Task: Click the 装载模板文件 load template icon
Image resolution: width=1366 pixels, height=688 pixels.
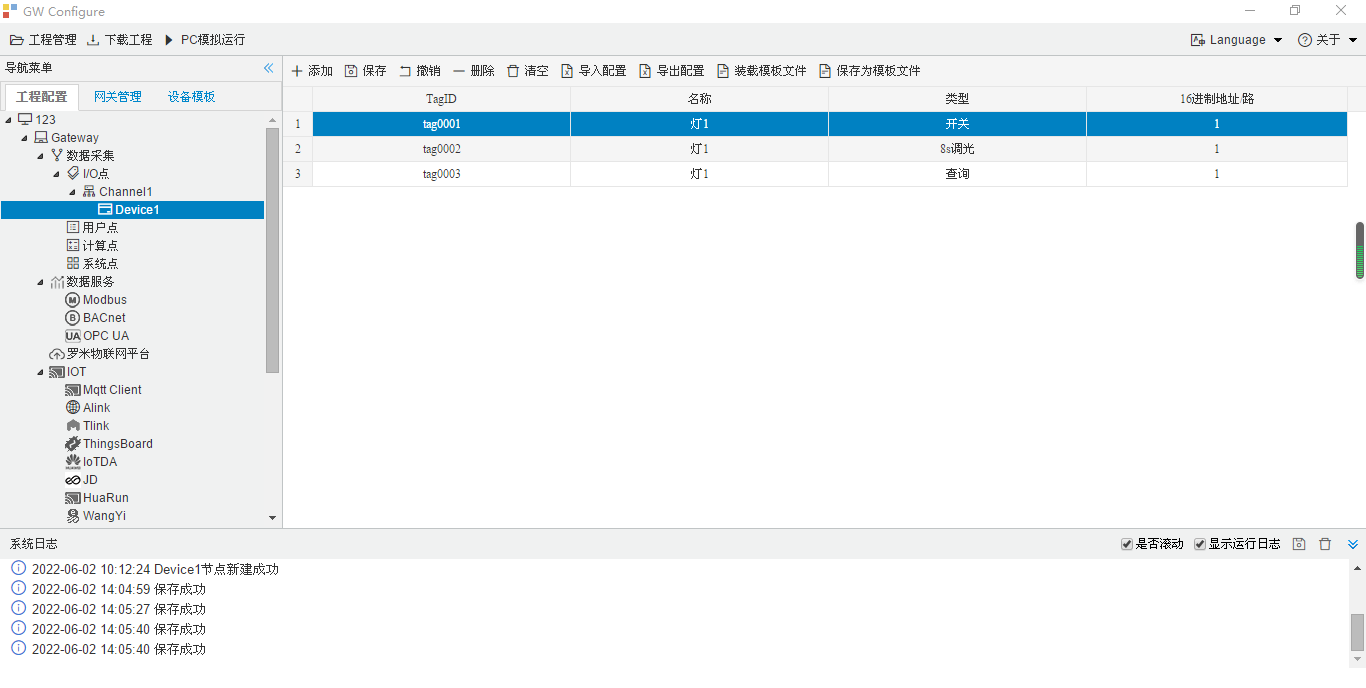Action: tap(723, 71)
